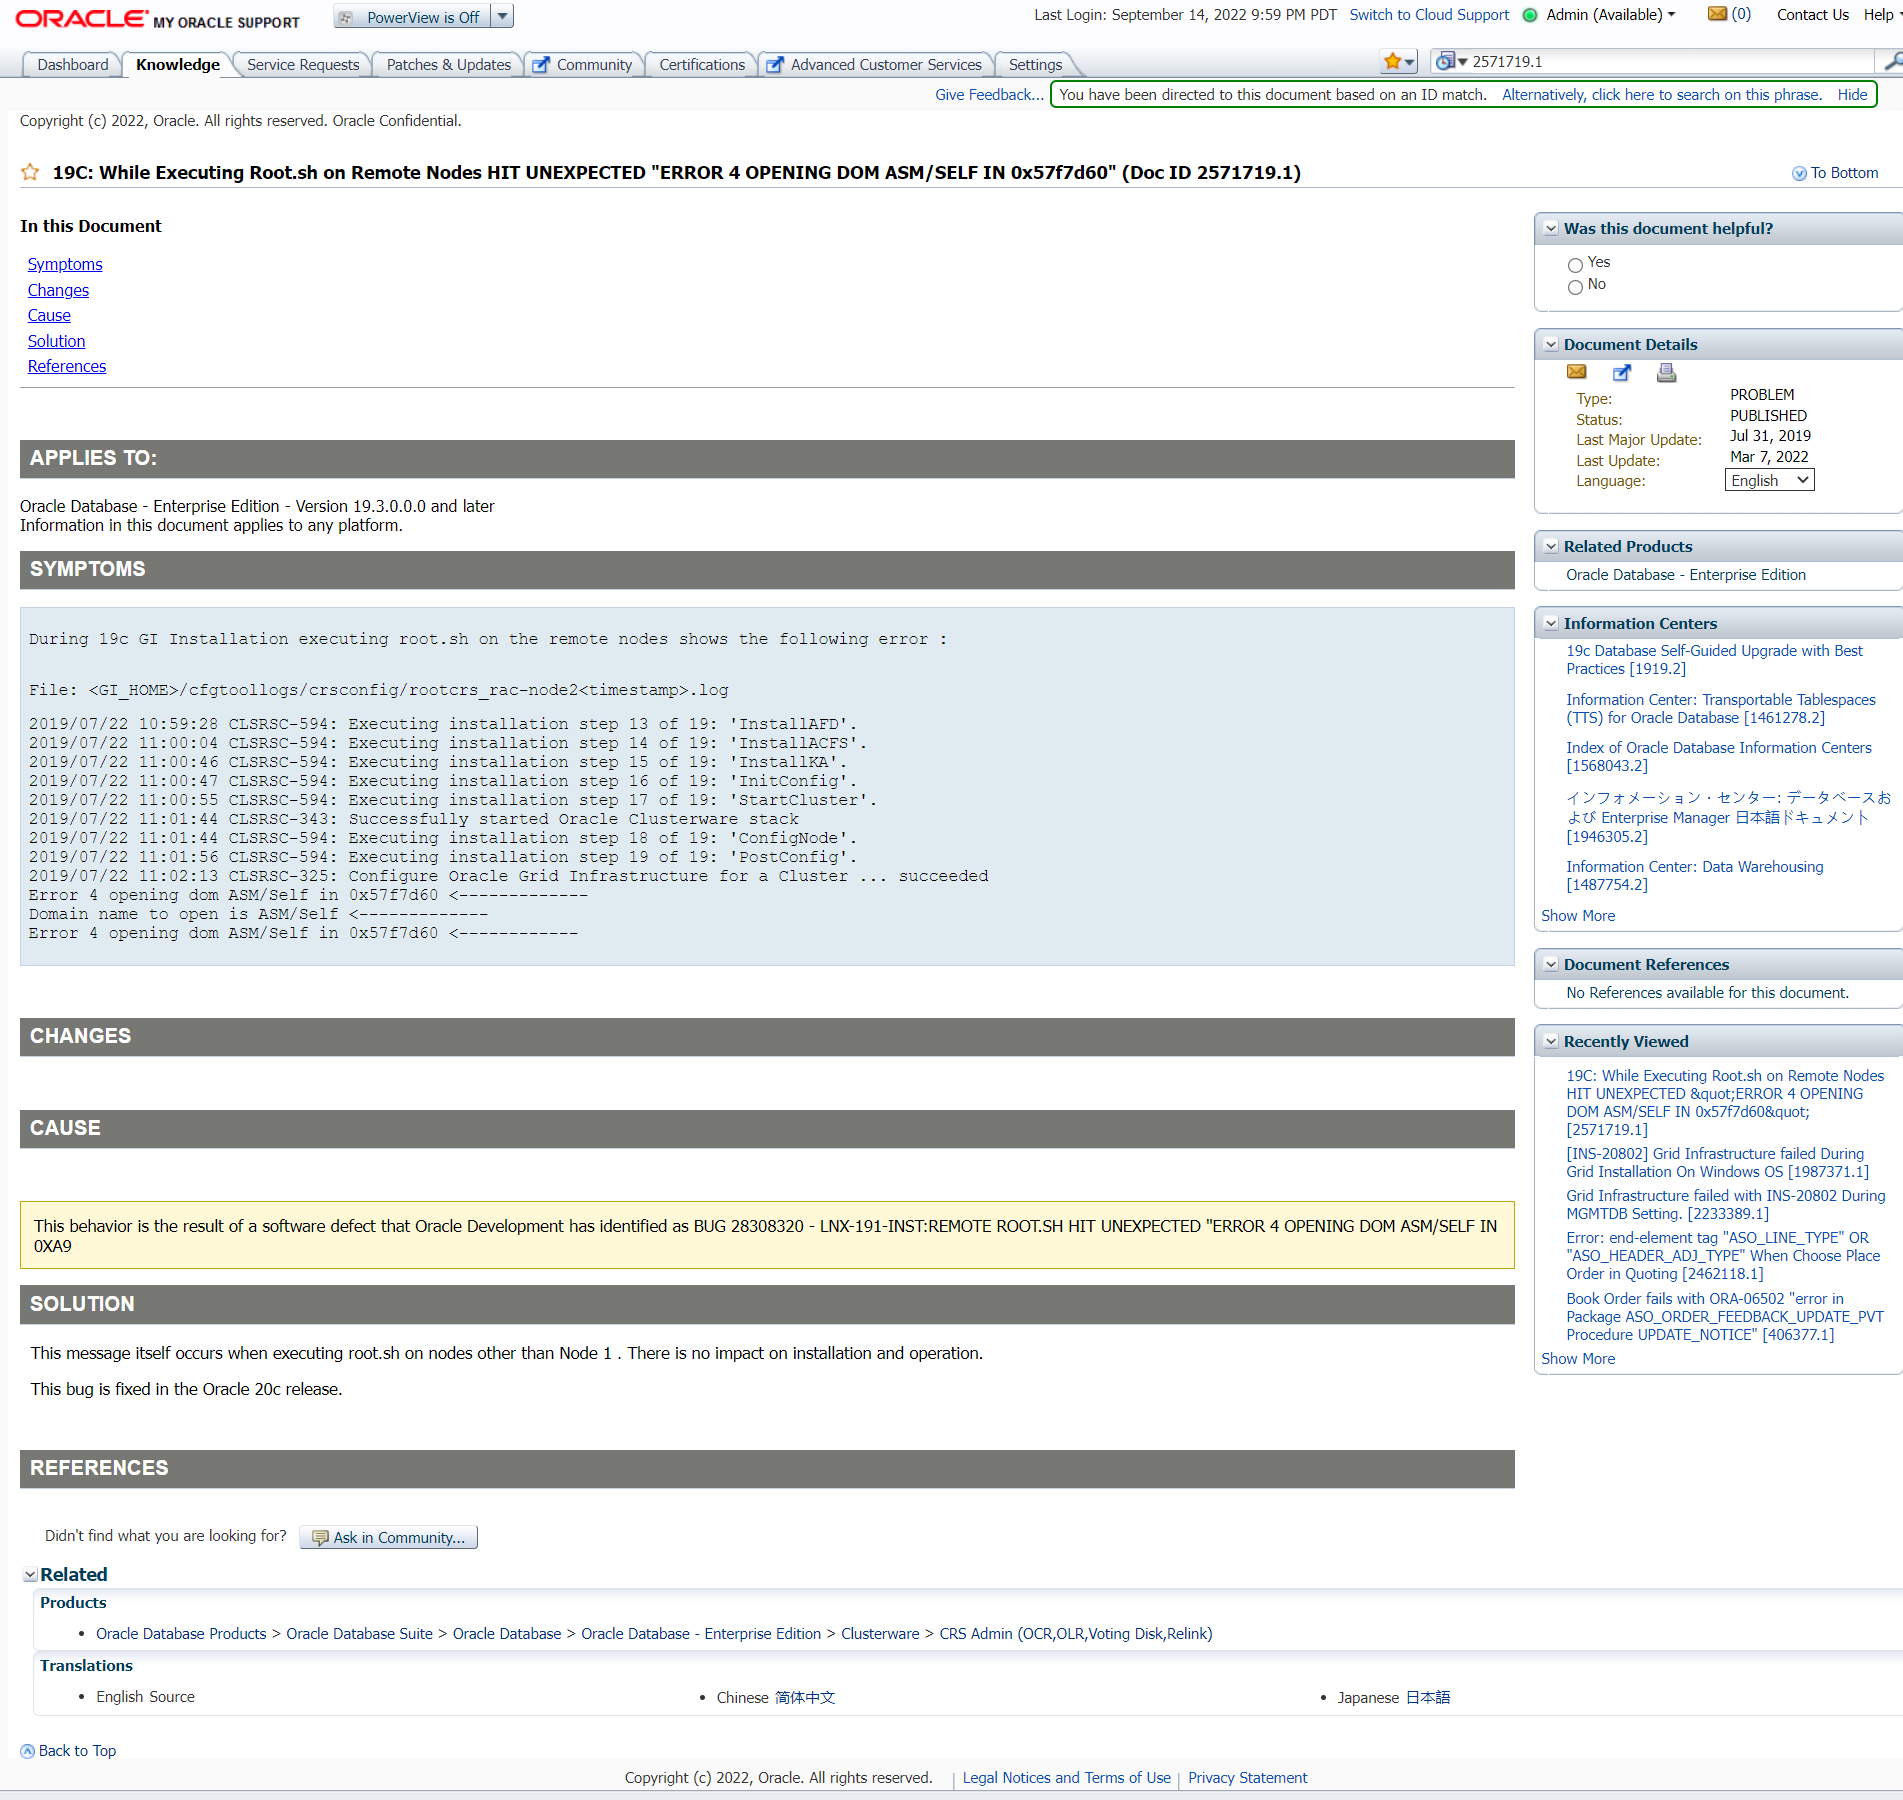Image resolution: width=1903 pixels, height=1800 pixels.
Task: Open the PowerView dropdown arrow
Action: coord(503,16)
